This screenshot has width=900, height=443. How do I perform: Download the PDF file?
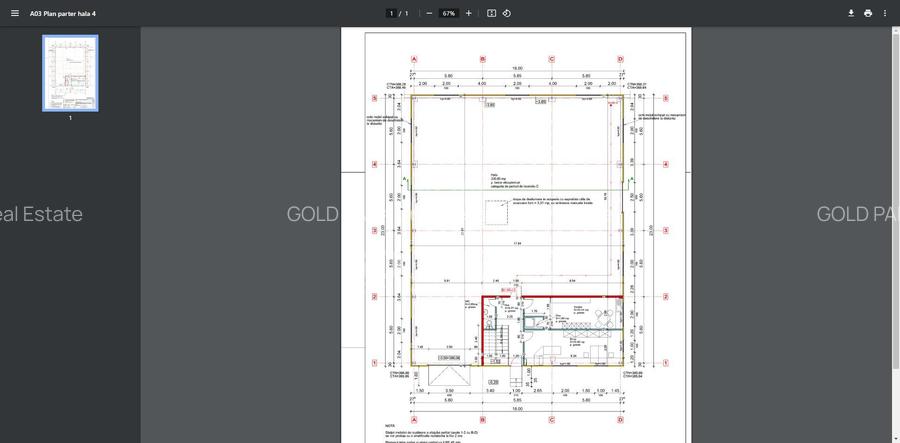click(851, 13)
